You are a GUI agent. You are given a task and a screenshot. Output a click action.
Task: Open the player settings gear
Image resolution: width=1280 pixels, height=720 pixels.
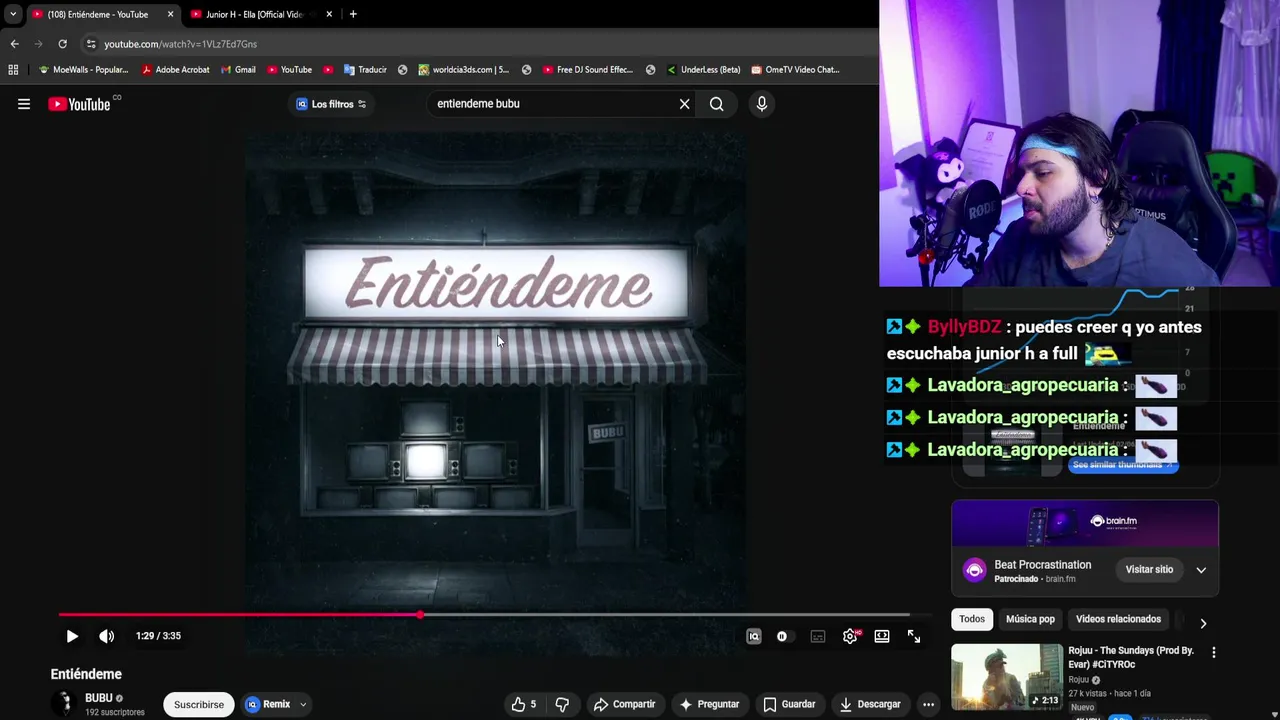(850, 636)
